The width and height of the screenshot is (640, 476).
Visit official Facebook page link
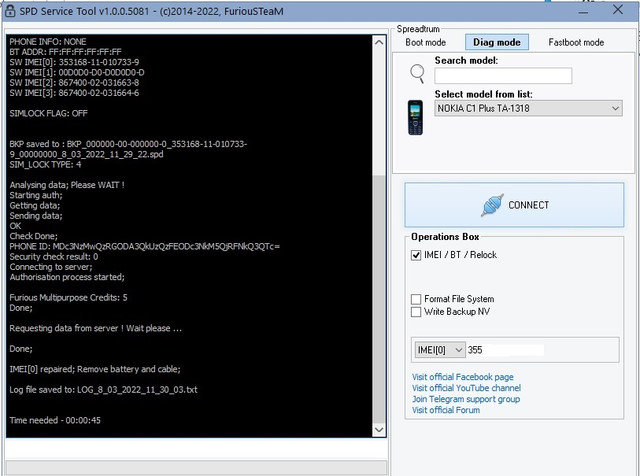coord(462,377)
